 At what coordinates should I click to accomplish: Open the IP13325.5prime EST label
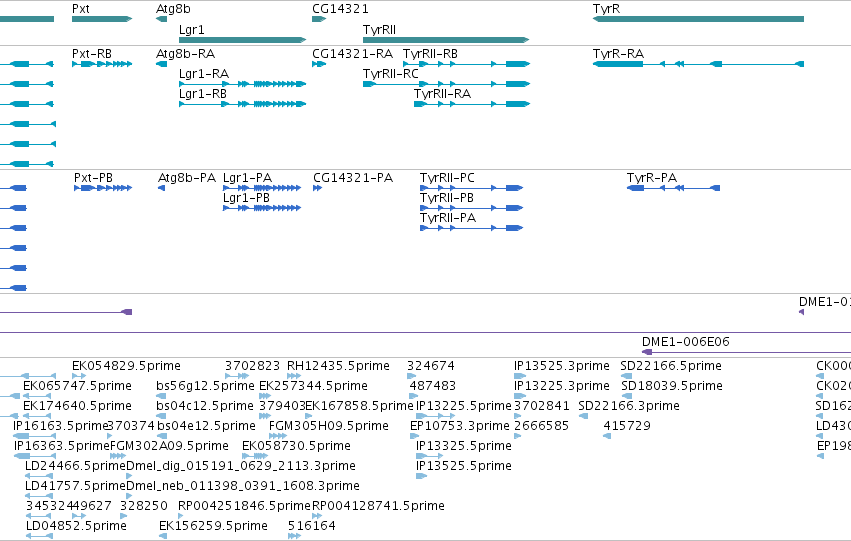(x=463, y=446)
